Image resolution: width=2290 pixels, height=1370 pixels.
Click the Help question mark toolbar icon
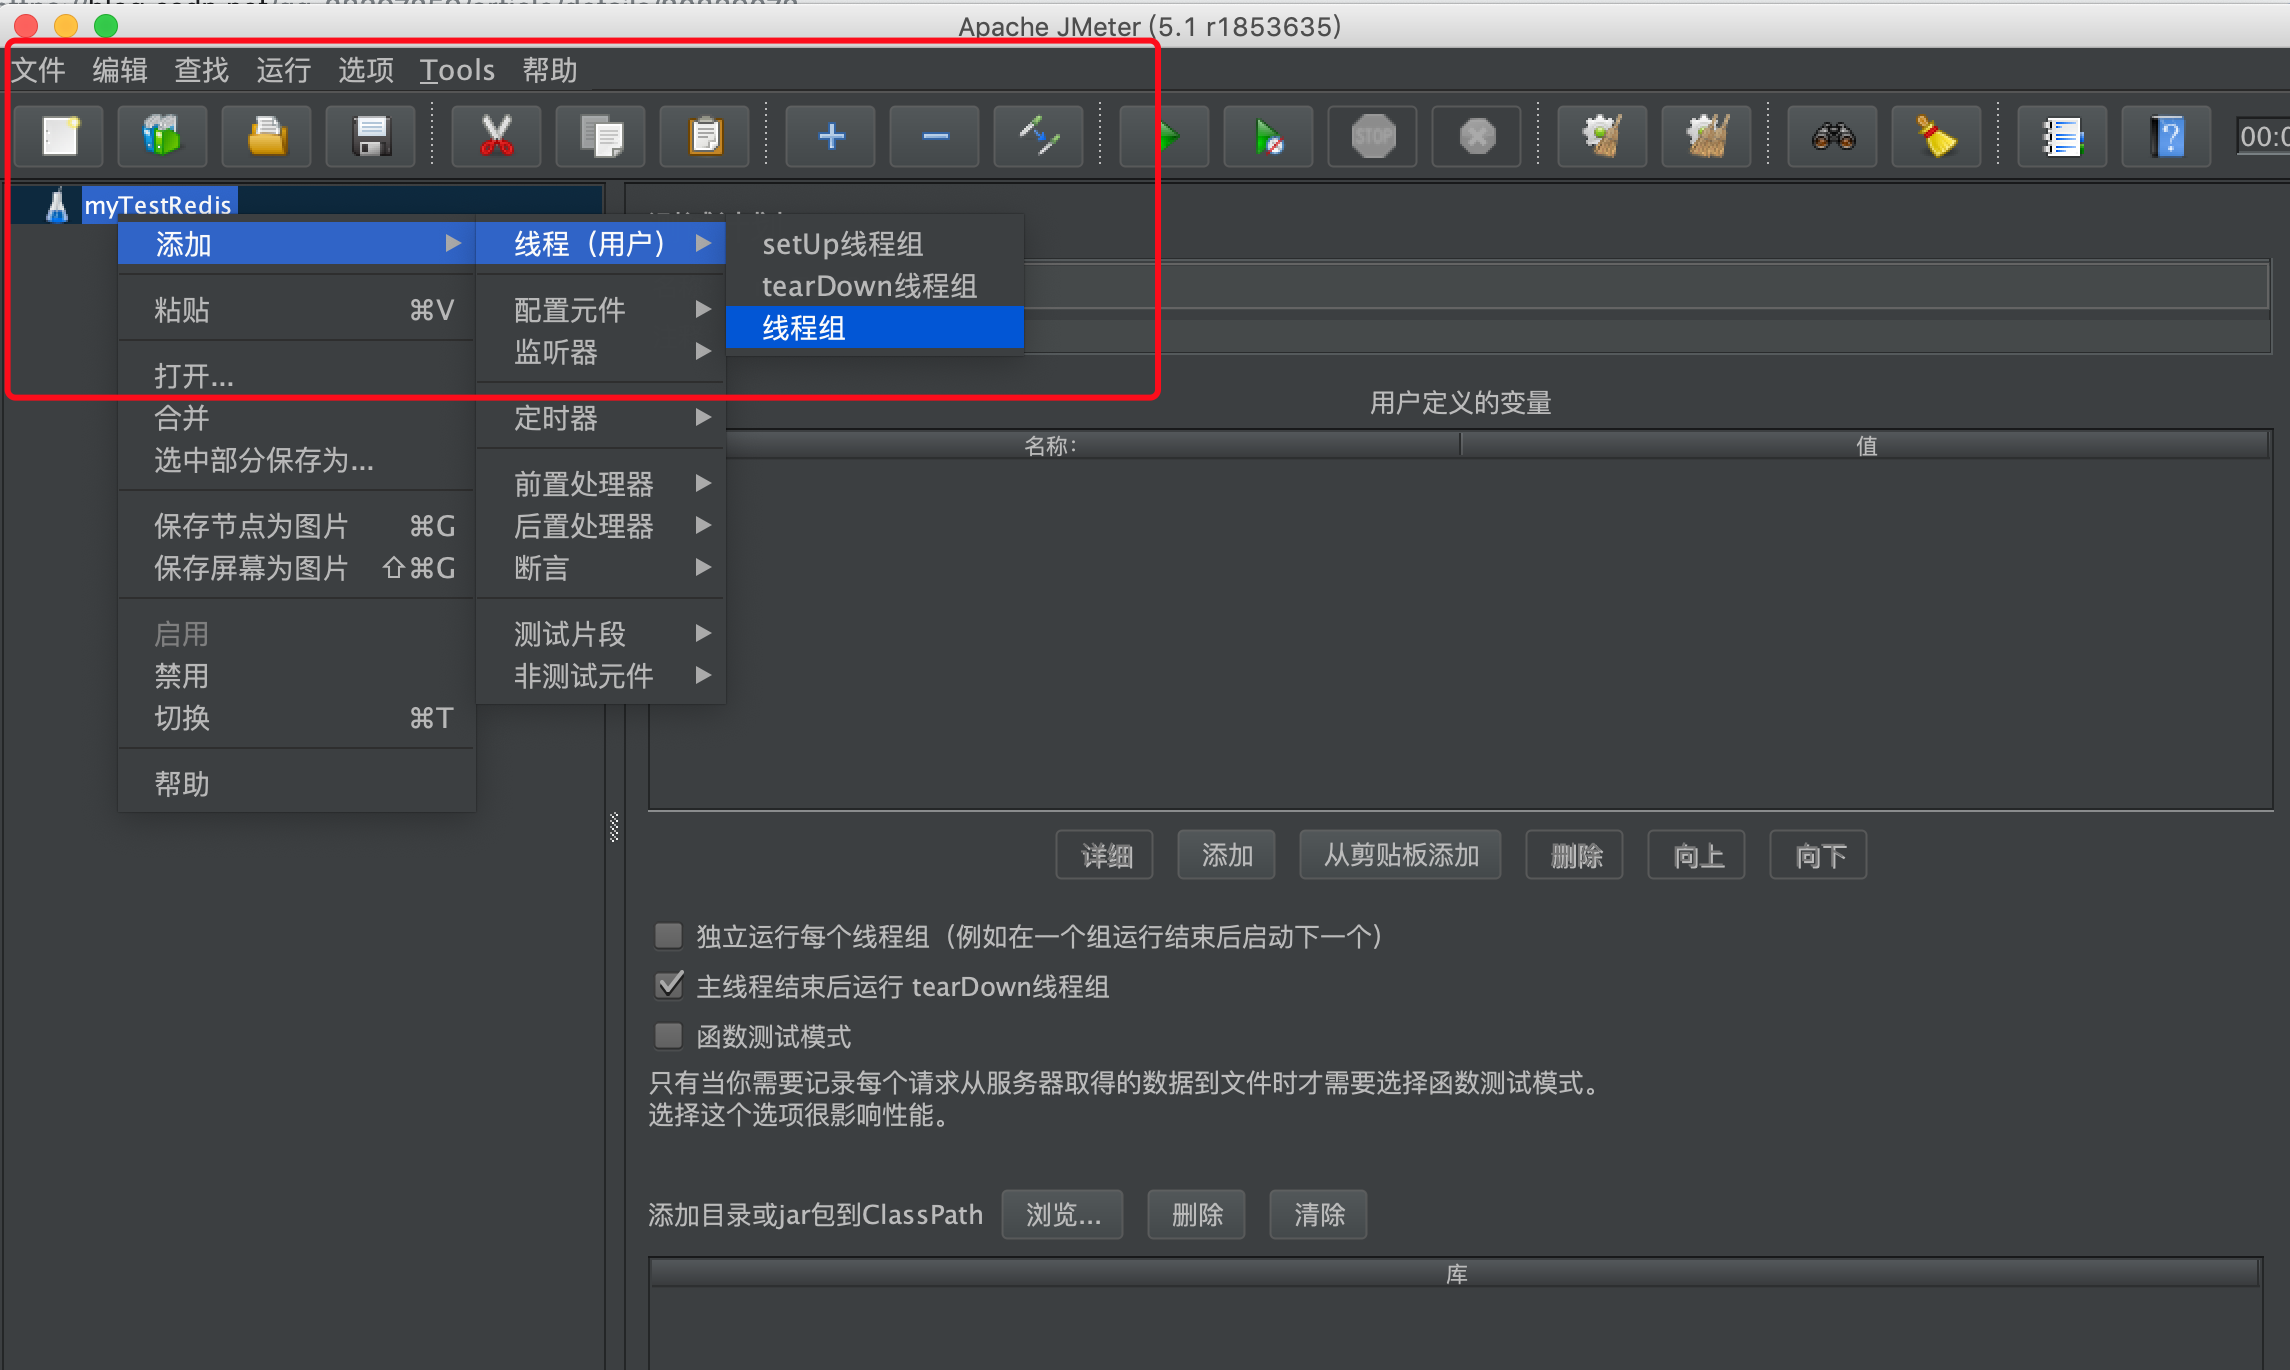pos(2166,136)
